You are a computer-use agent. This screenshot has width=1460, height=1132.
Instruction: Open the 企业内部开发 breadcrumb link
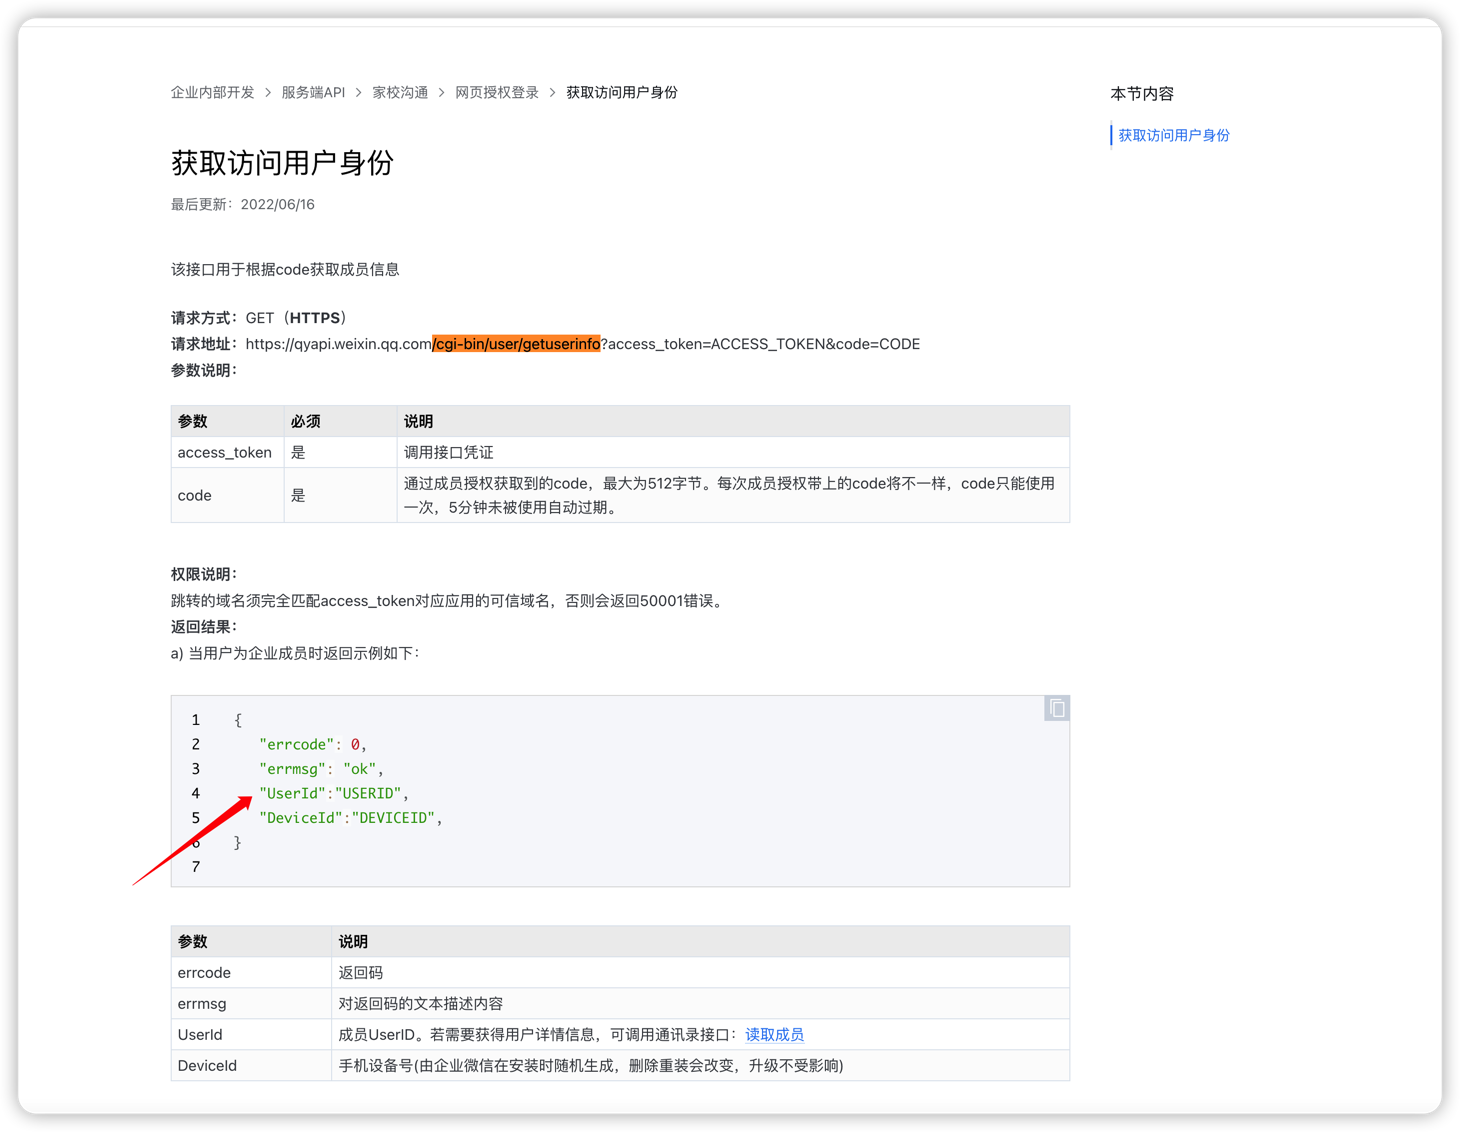coord(212,91)
